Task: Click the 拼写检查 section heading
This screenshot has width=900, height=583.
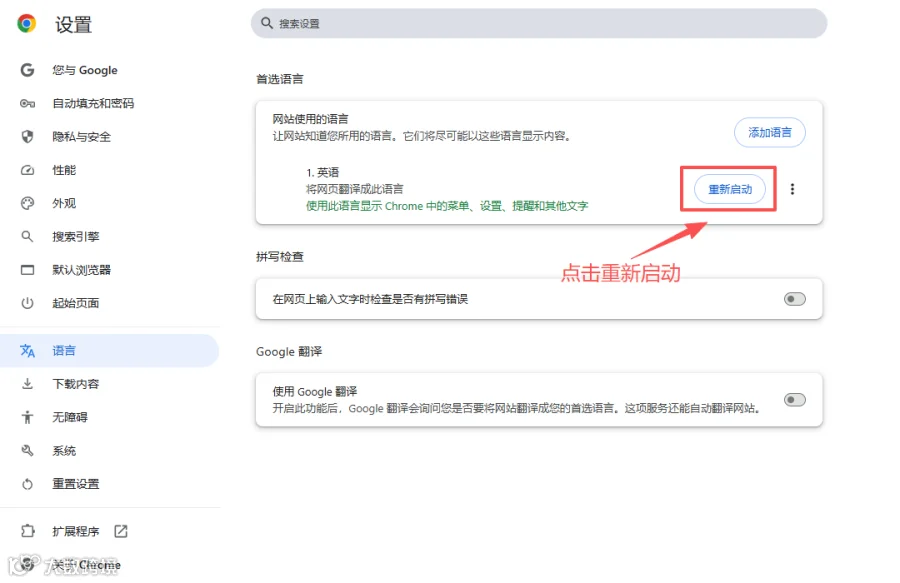Action: coord(280,256)
